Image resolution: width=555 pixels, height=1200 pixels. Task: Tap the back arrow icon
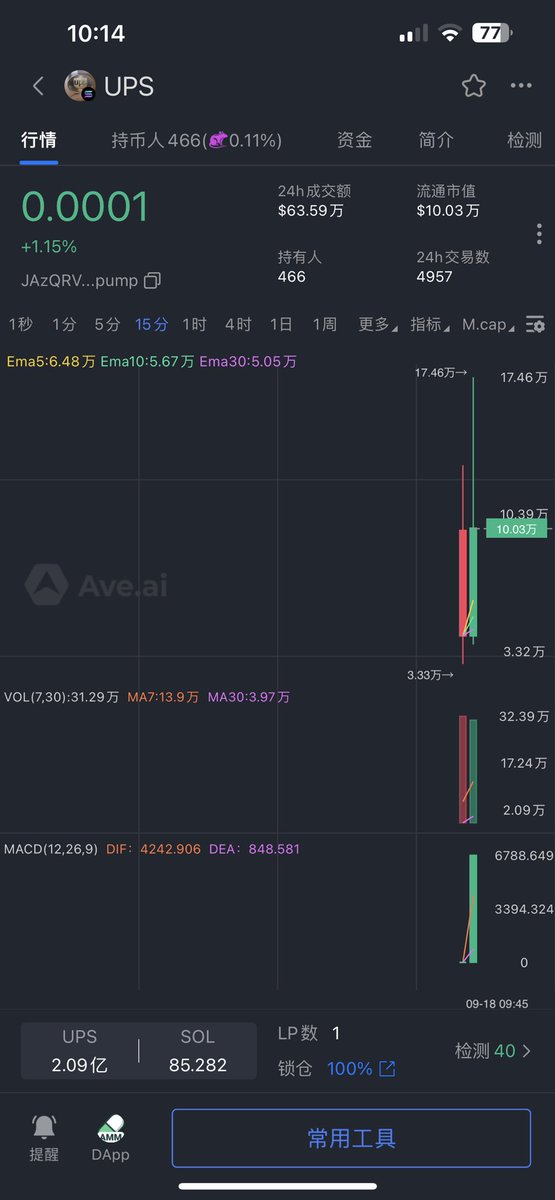pyautogui.click(x=38, y=86)
